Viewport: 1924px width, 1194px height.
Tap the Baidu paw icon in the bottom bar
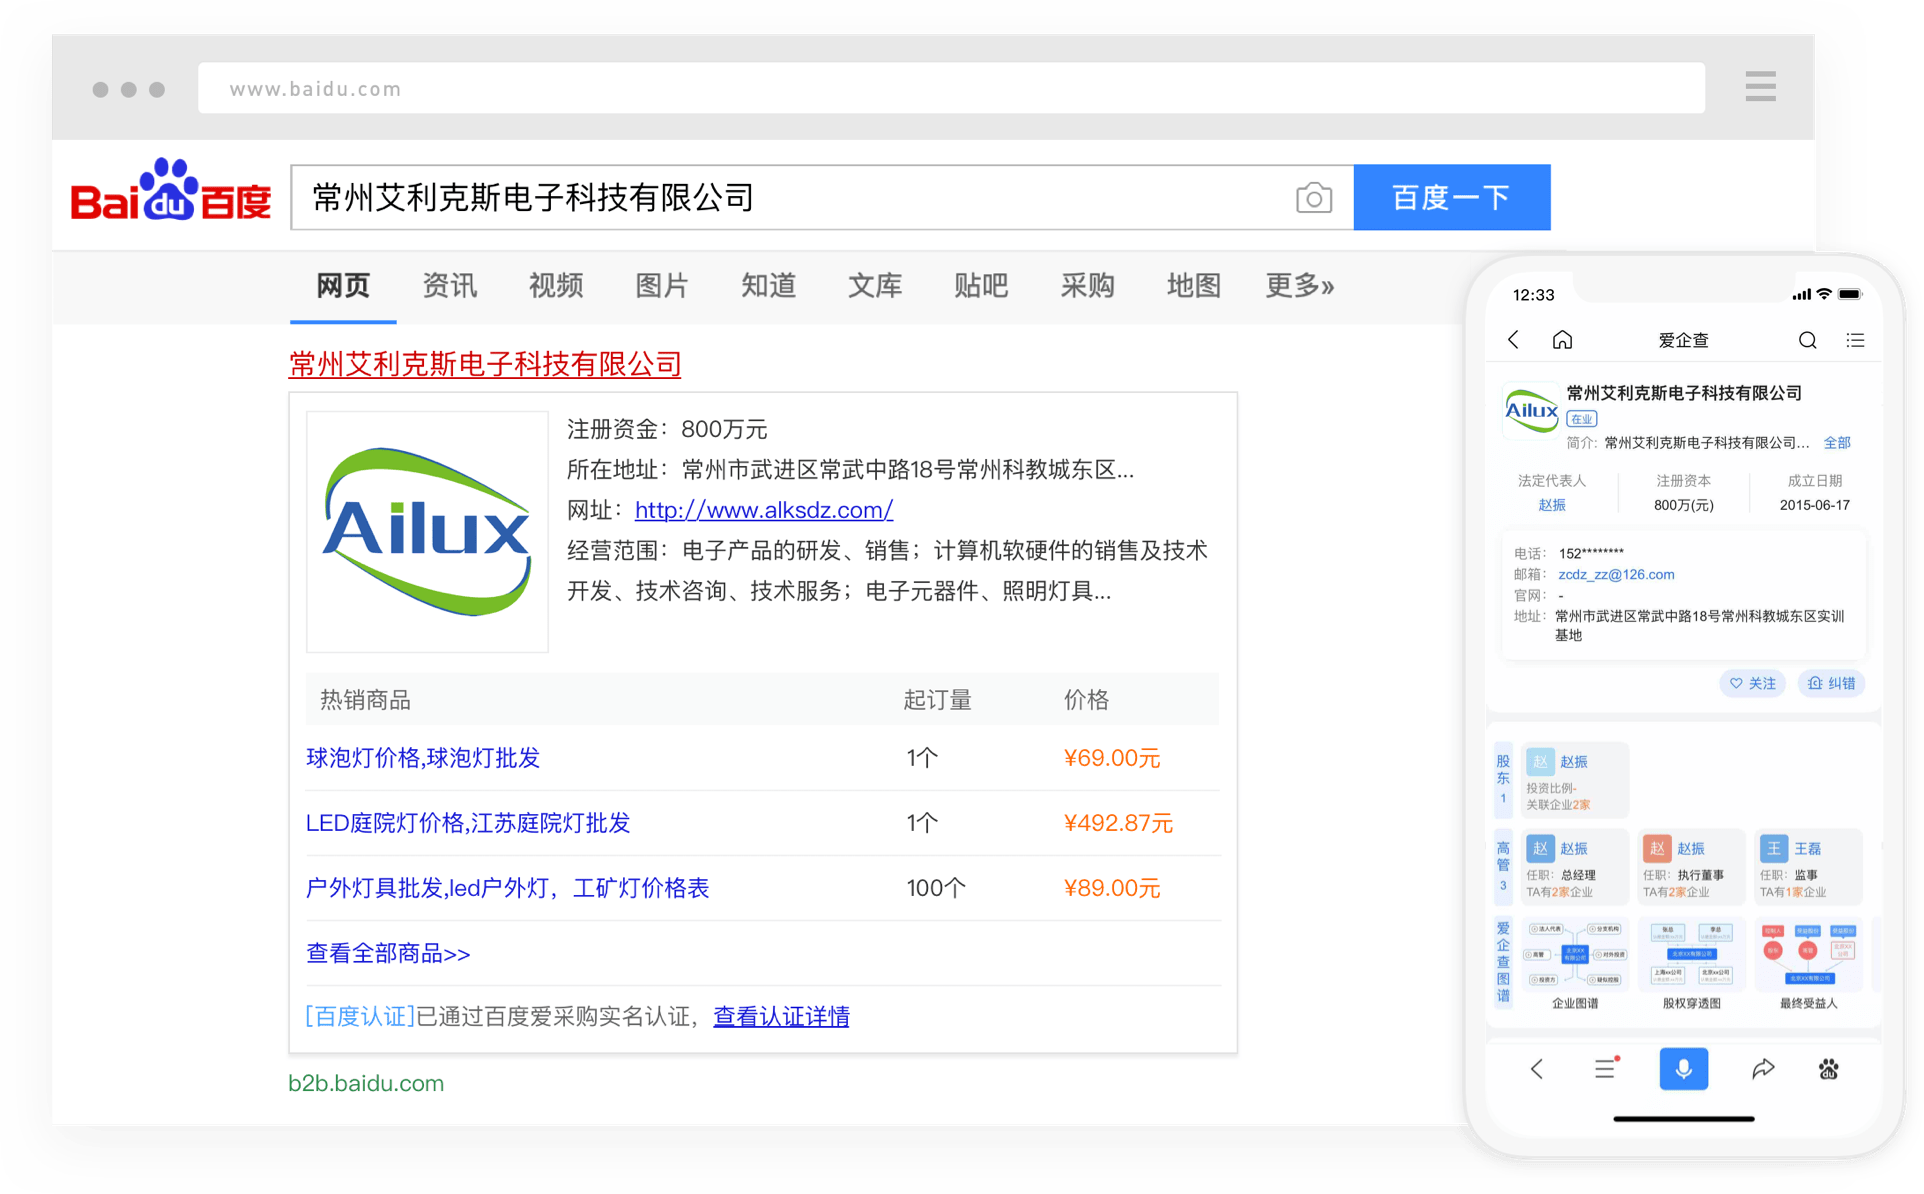(x=1828, y=1069)
